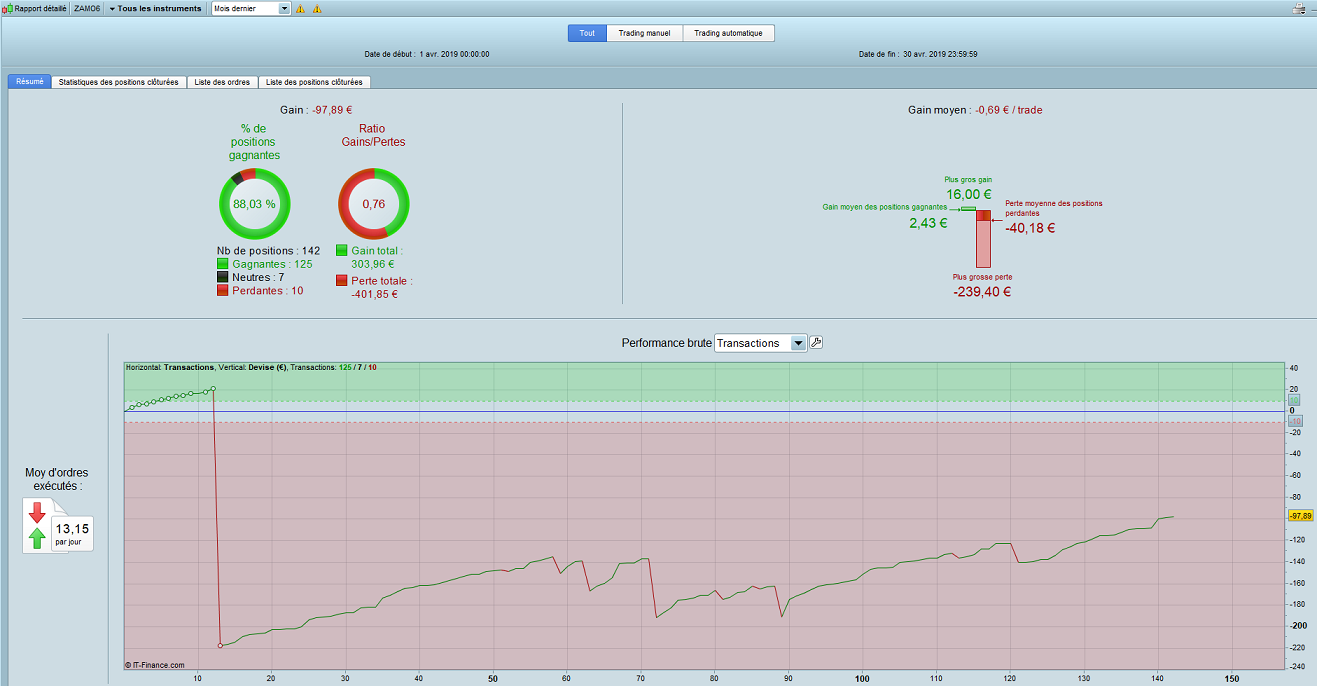Click the second yellow warning triangle icon

point(317,9)
